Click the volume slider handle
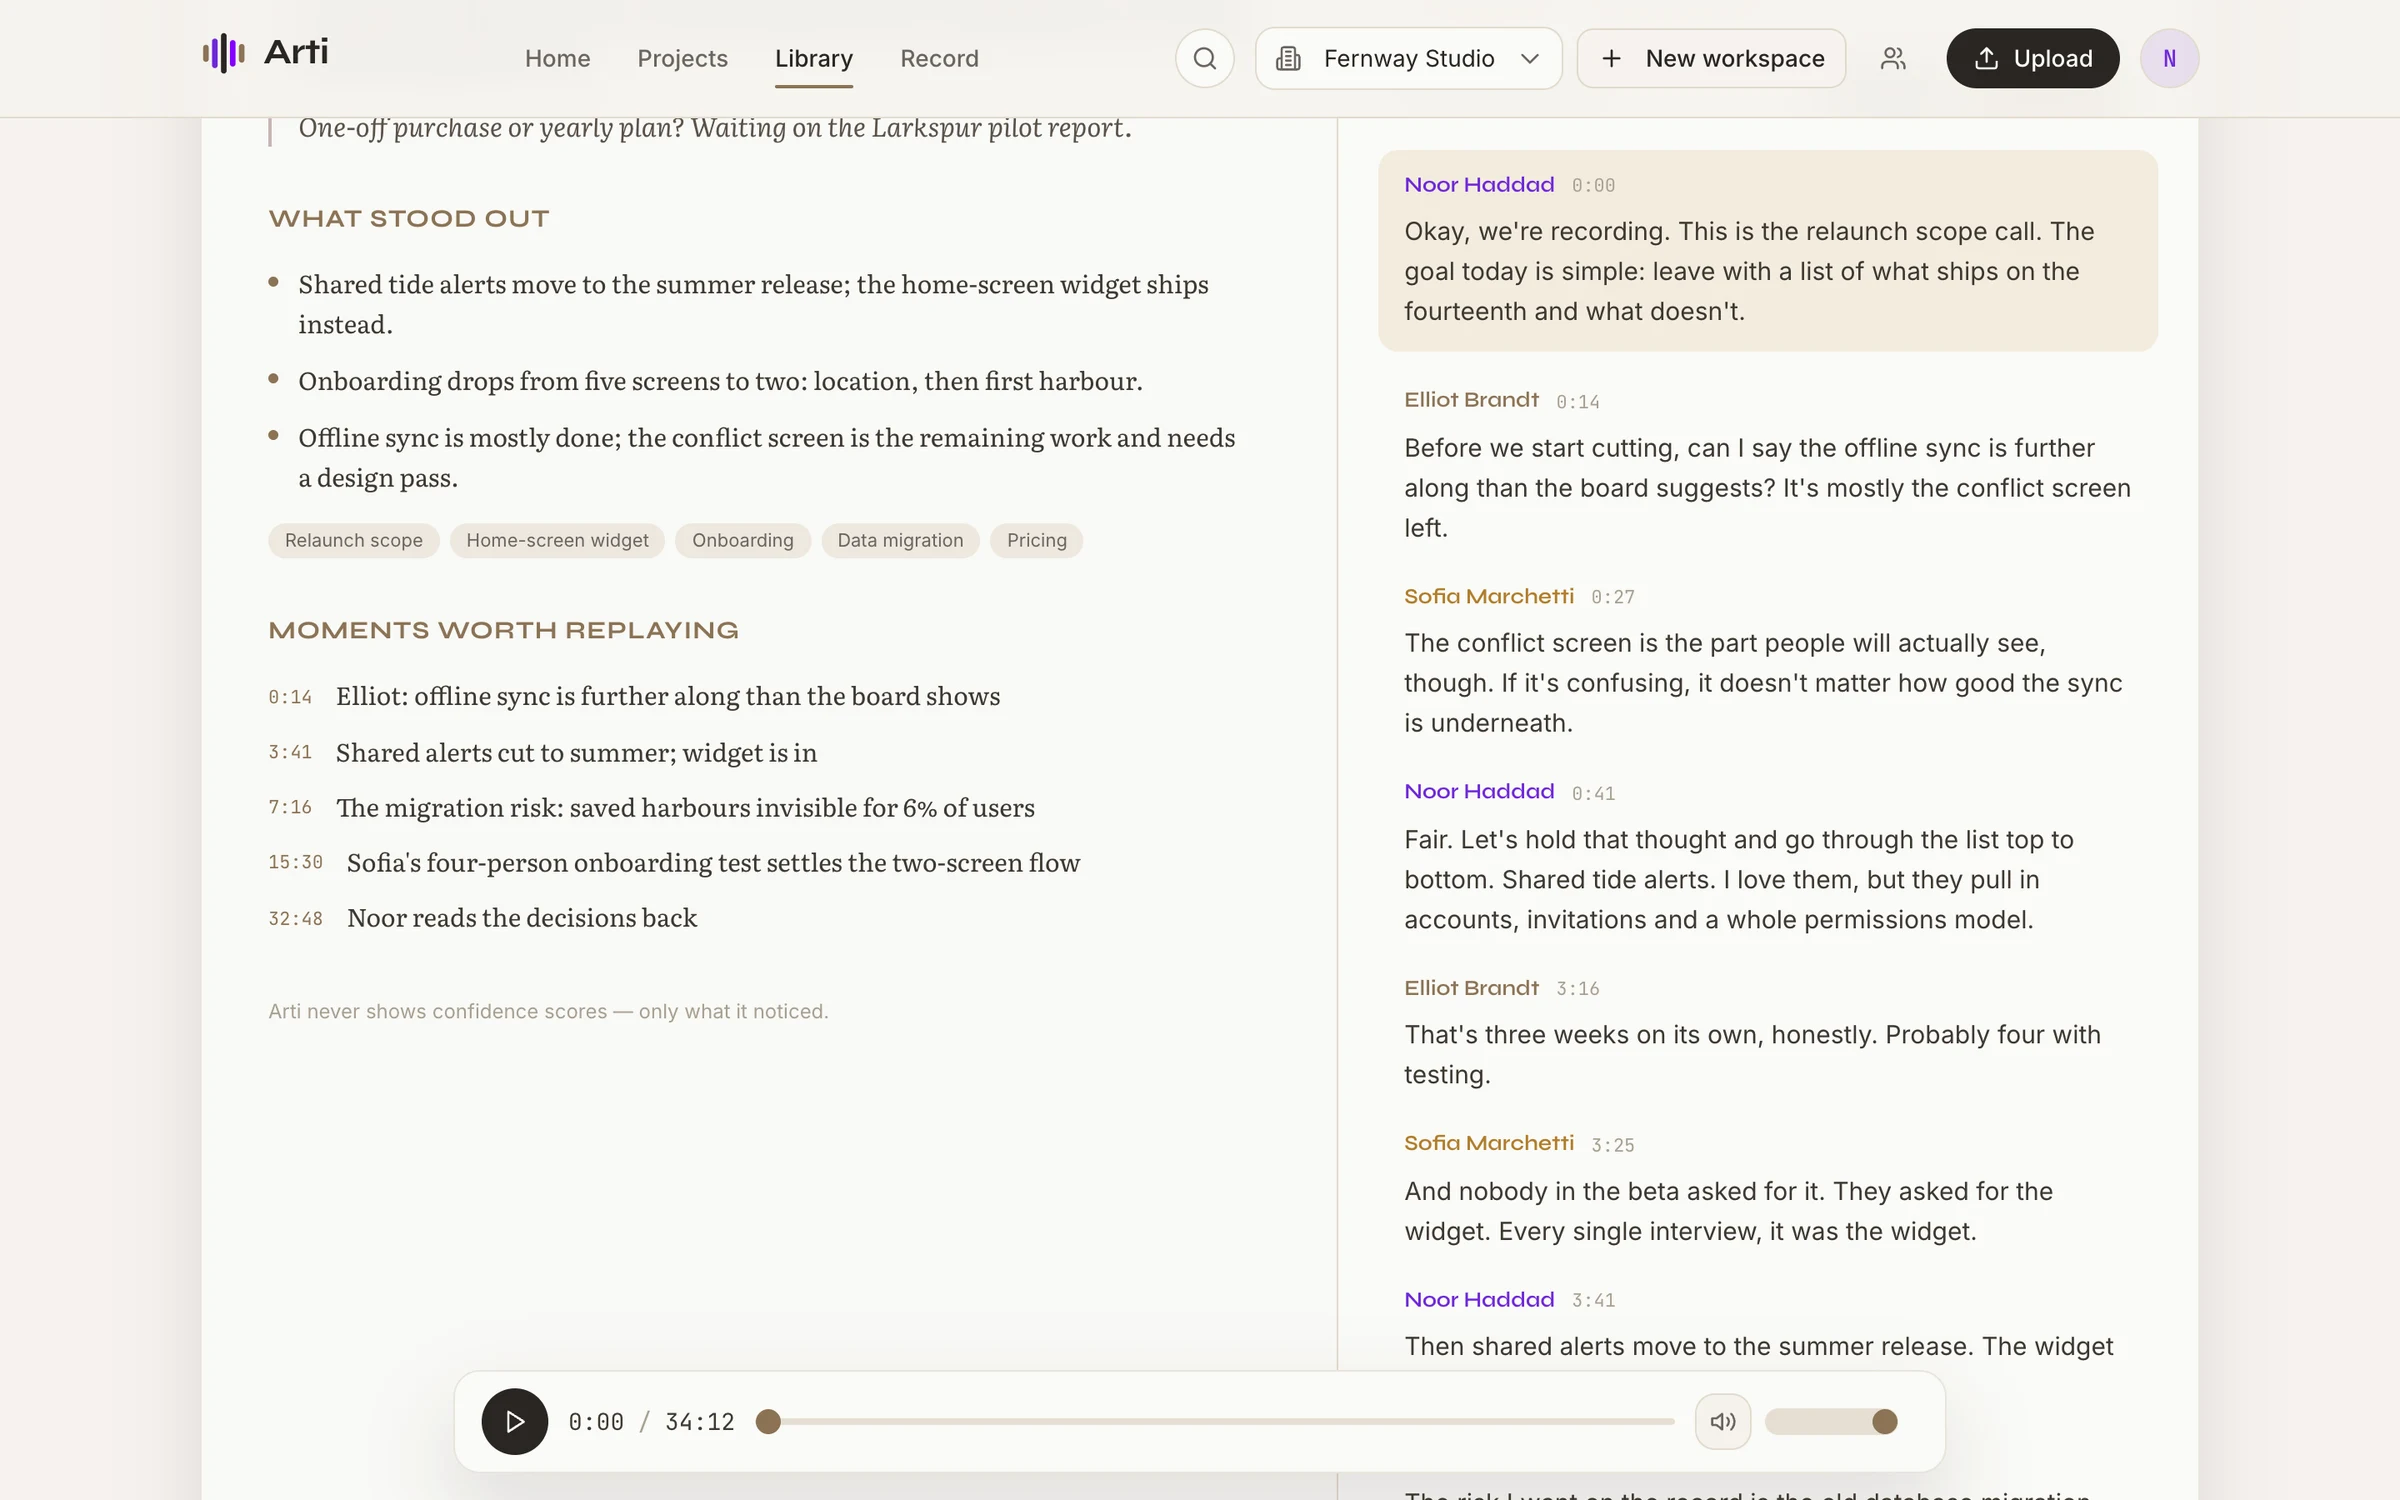Screen dimensions: 2400x1500 click(1884, 1421)
